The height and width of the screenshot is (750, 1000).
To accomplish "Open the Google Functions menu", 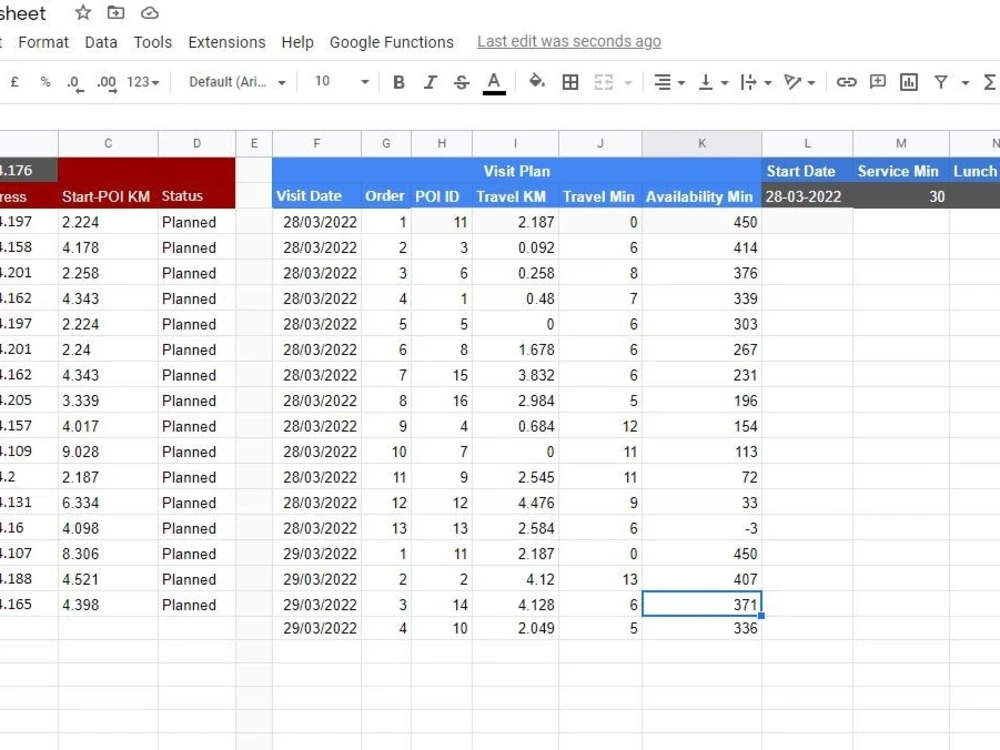I will 392,42.
